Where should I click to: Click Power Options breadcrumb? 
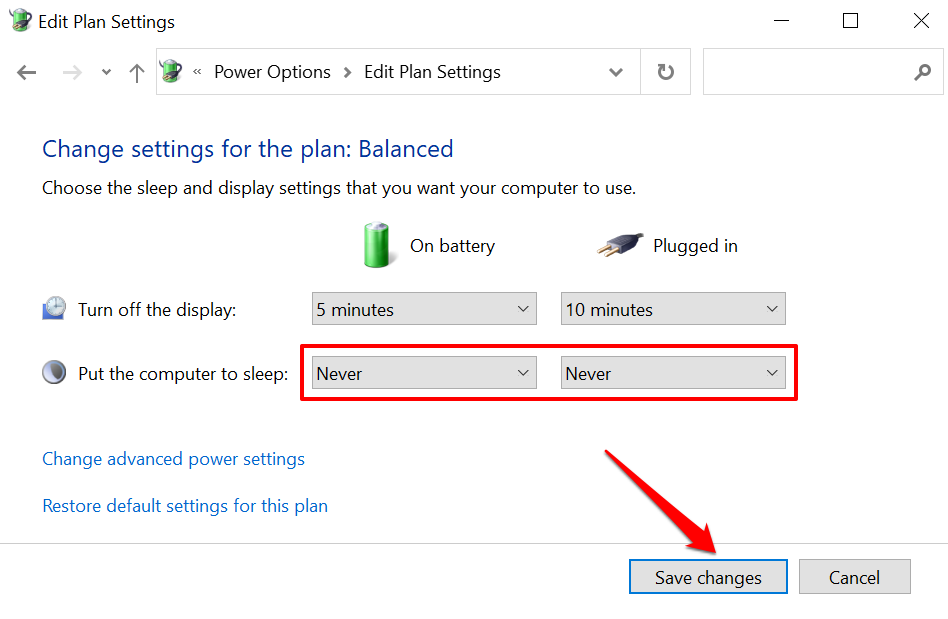[x=272, y=72]
